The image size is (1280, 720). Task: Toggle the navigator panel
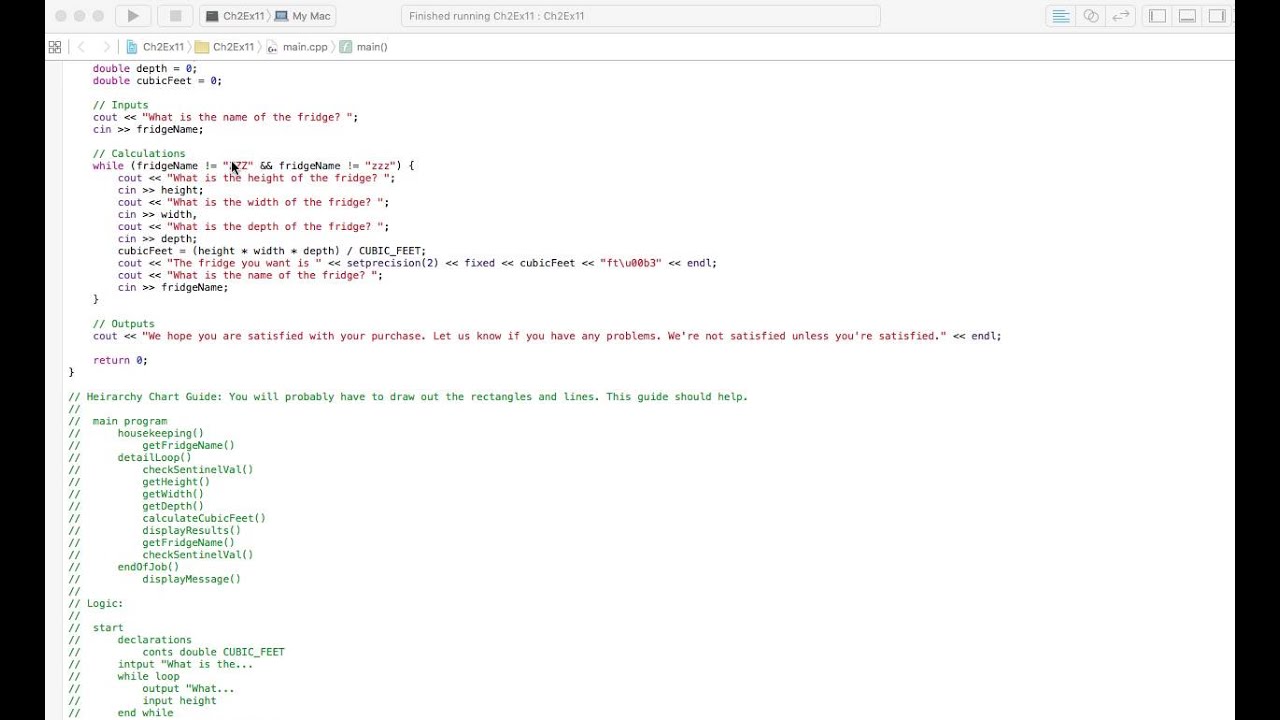pyautogui.click(x=1158, y=16)
